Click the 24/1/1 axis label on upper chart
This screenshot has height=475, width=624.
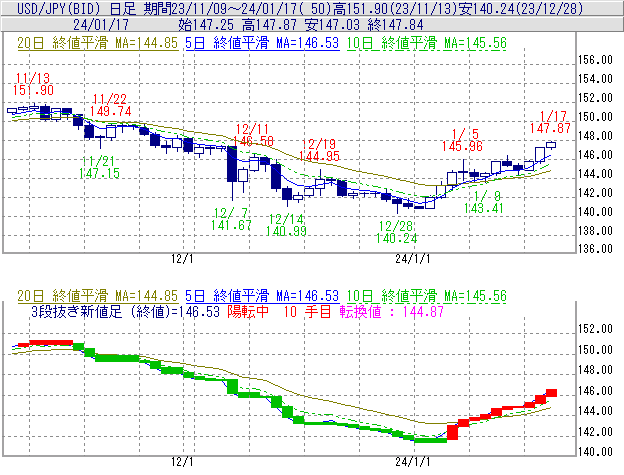[x=413, y=259]
